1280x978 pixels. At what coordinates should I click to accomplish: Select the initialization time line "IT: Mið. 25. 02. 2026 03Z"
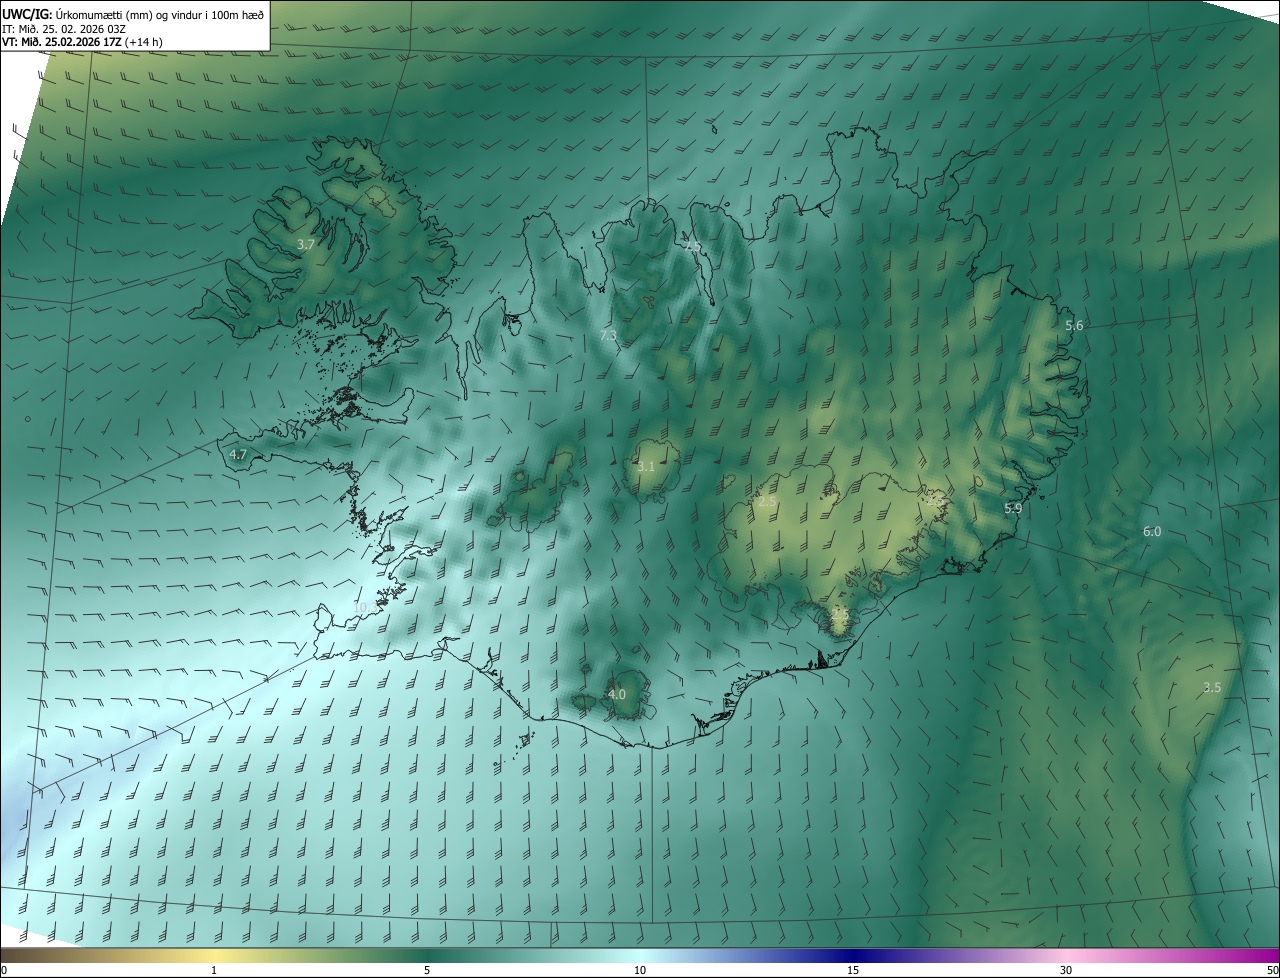(x=63, y=28)
